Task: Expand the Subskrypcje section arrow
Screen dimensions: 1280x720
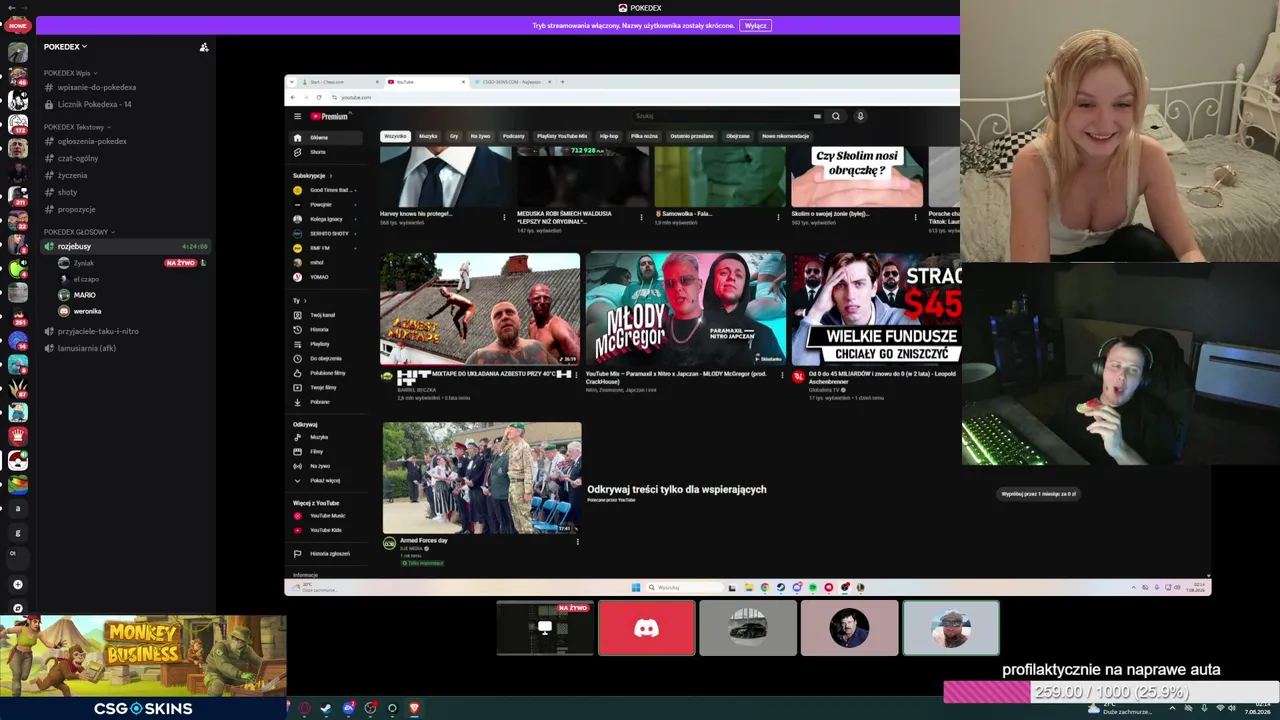Action: (331, 176)
